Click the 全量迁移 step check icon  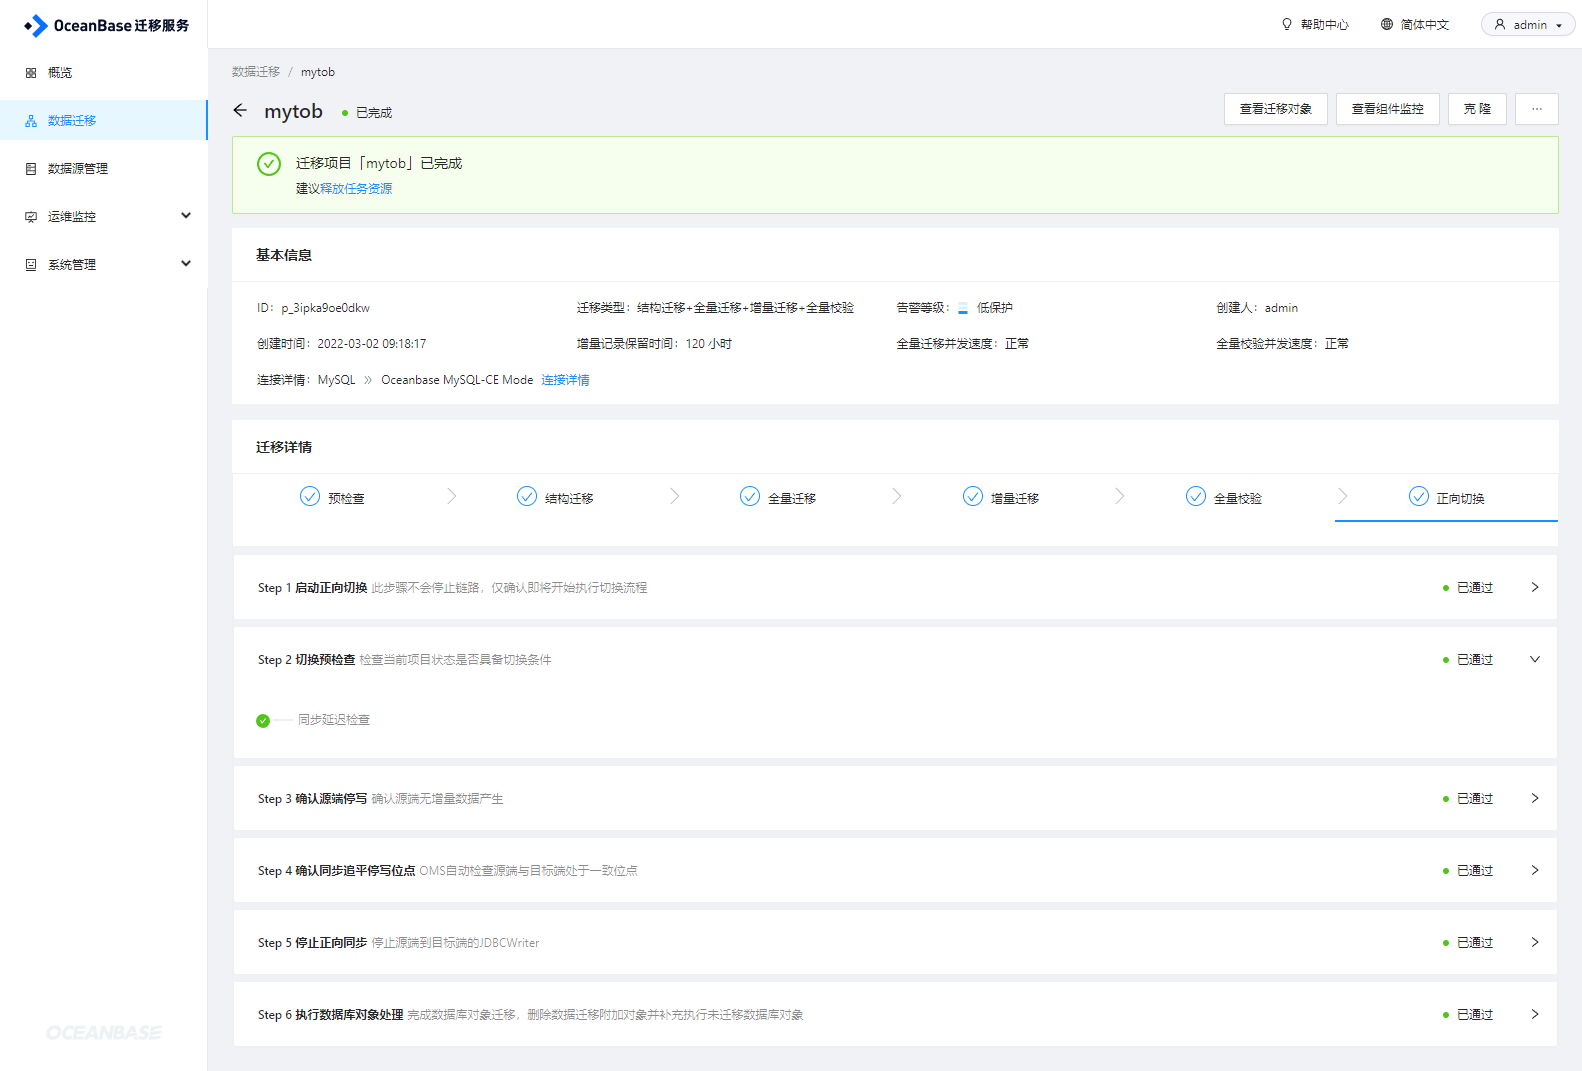click(x=750, y=496)
